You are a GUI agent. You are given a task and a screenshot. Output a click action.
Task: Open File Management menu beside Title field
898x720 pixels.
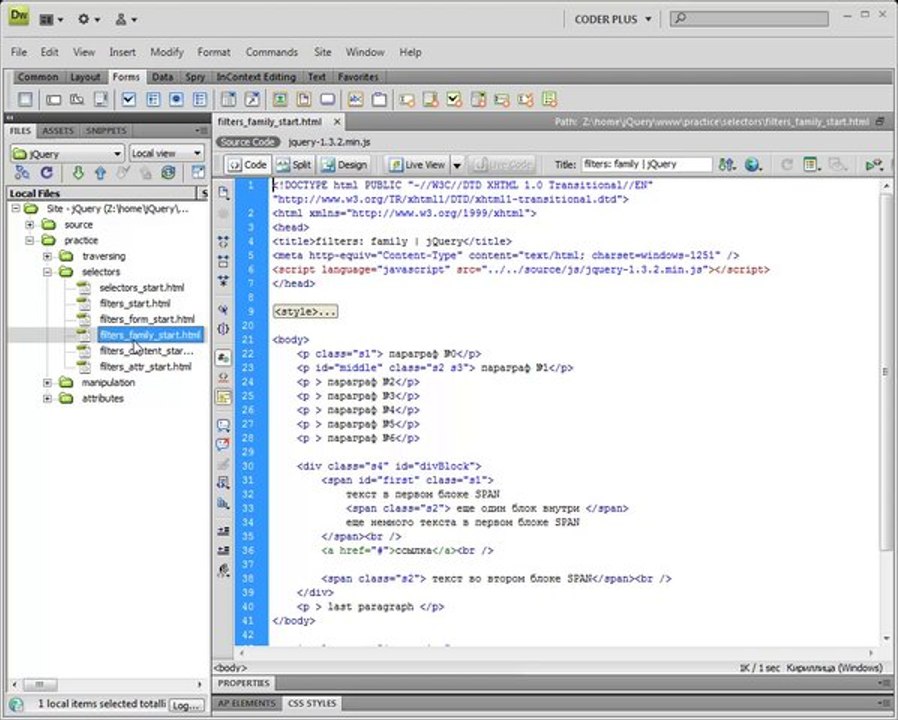coord(727,165)
